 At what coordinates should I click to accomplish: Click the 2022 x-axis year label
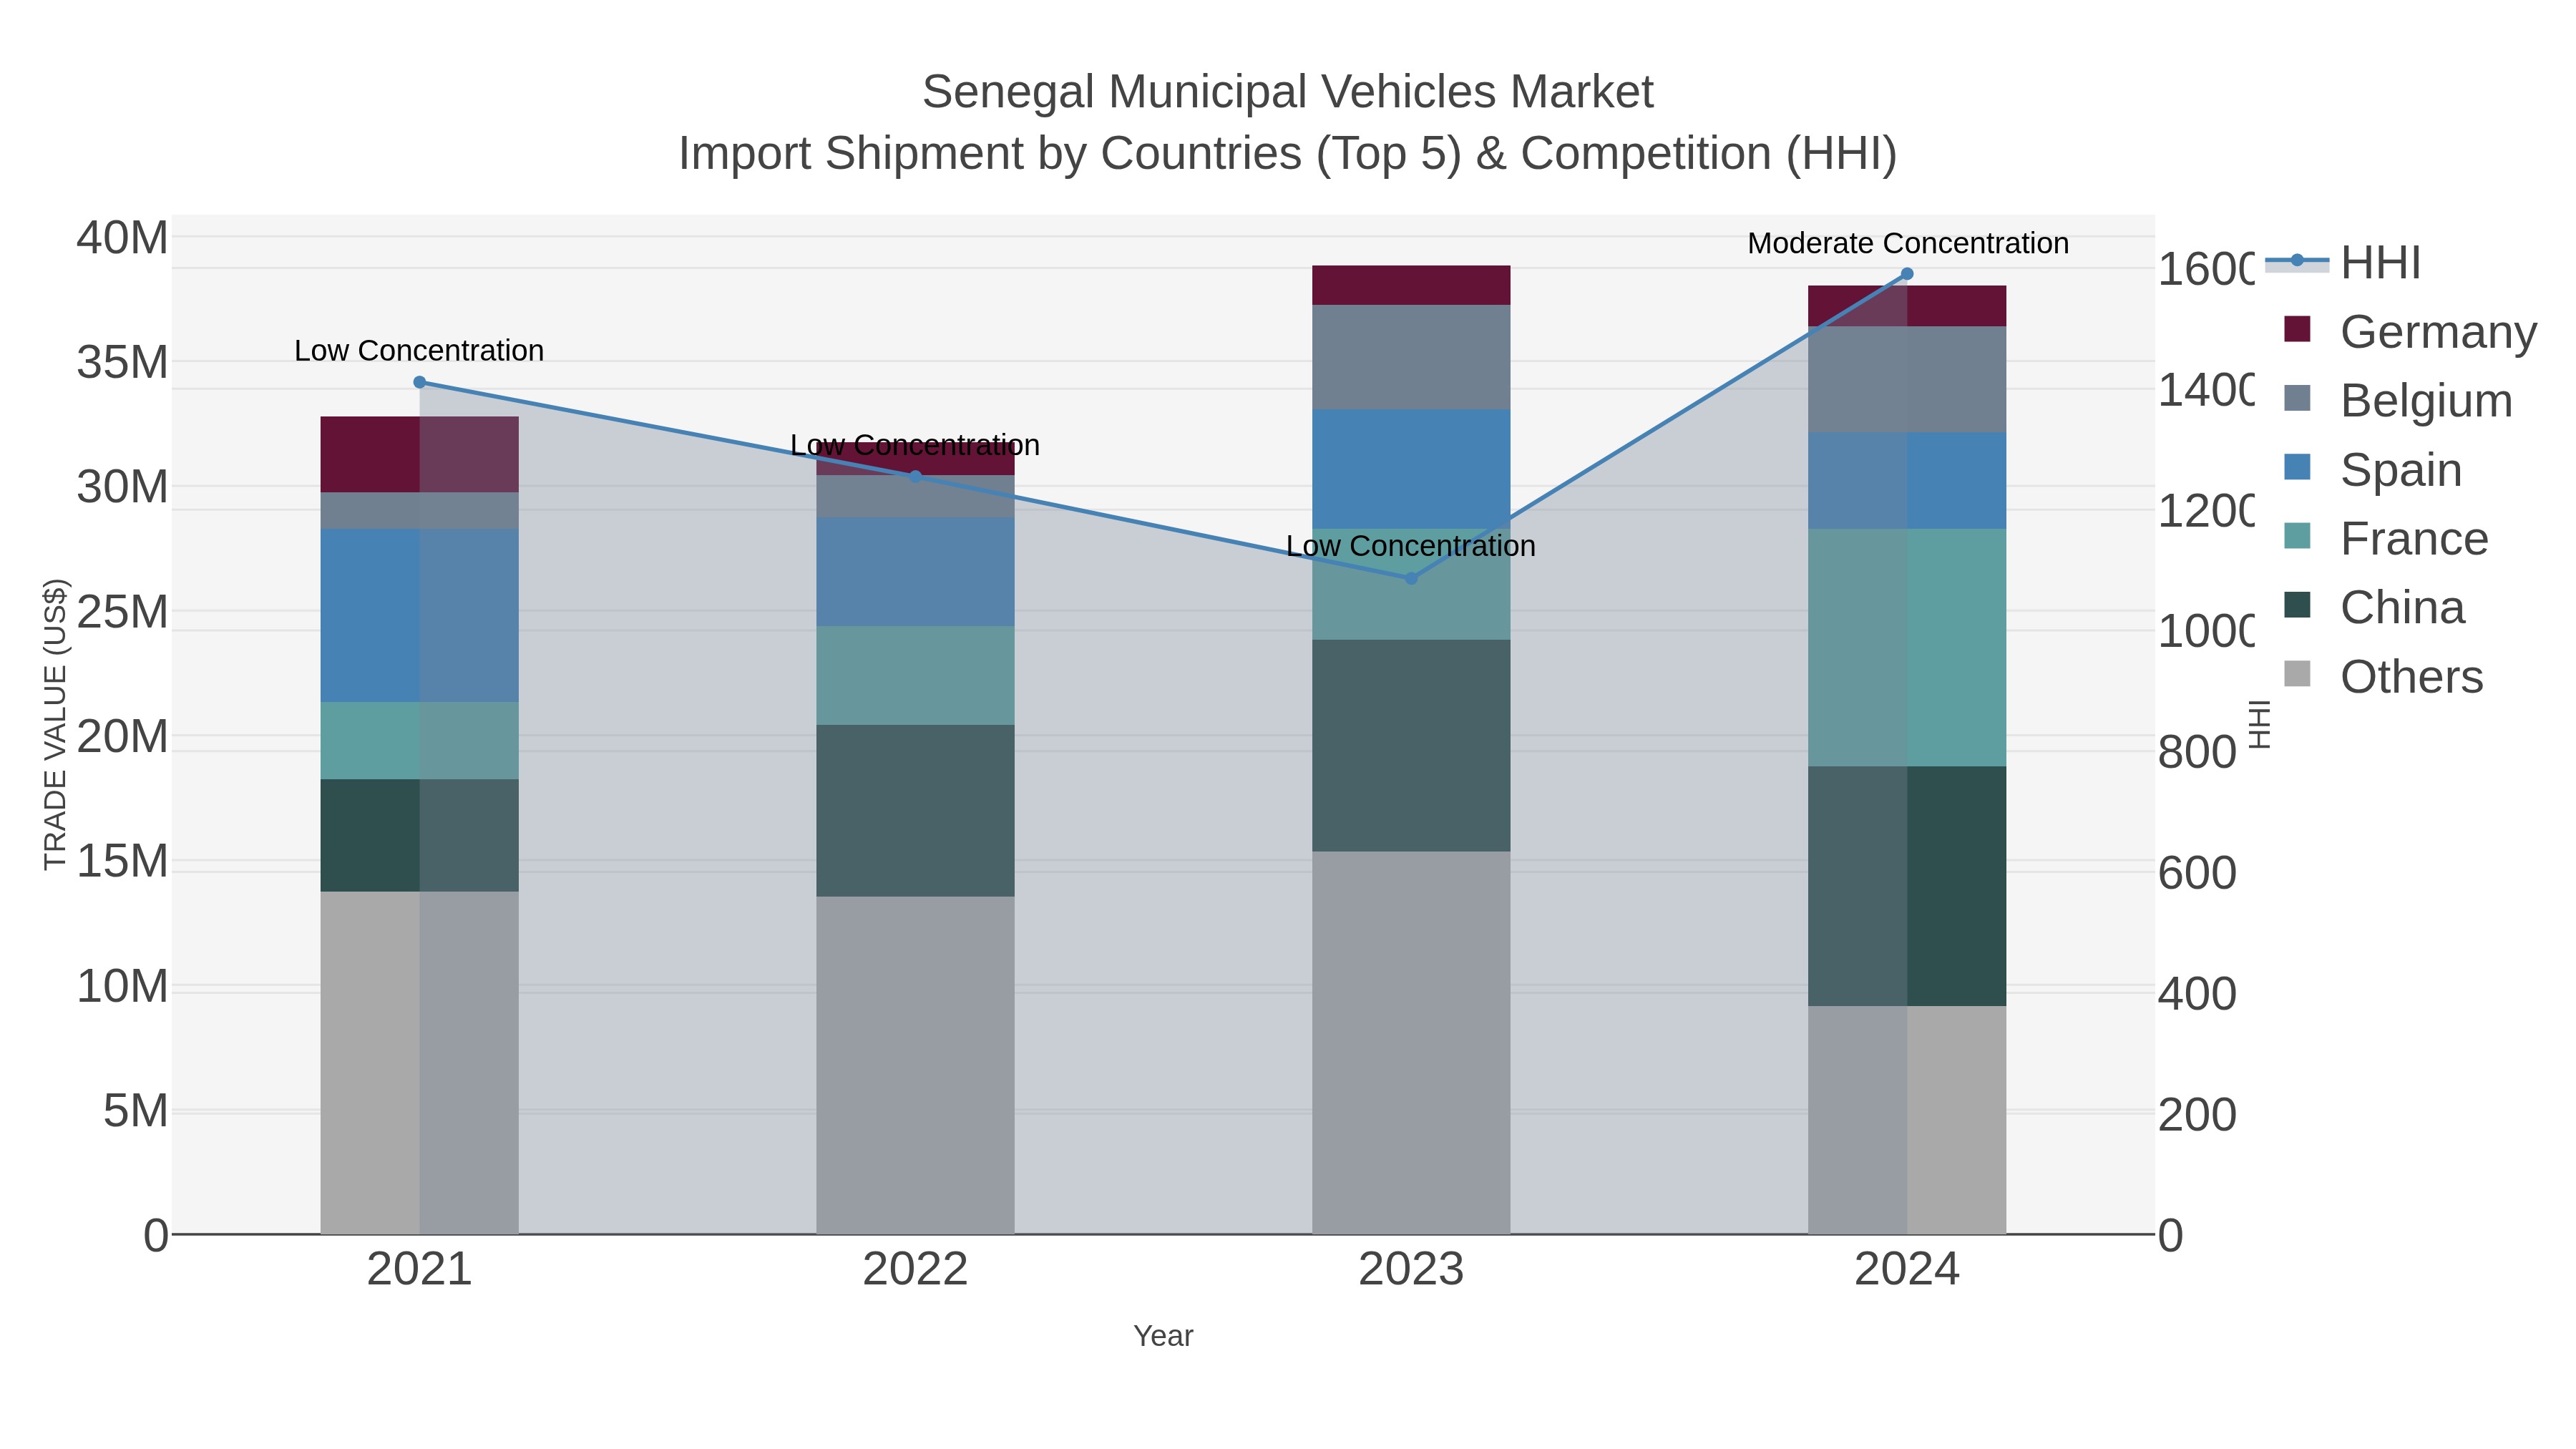(x=915, y=1270)
